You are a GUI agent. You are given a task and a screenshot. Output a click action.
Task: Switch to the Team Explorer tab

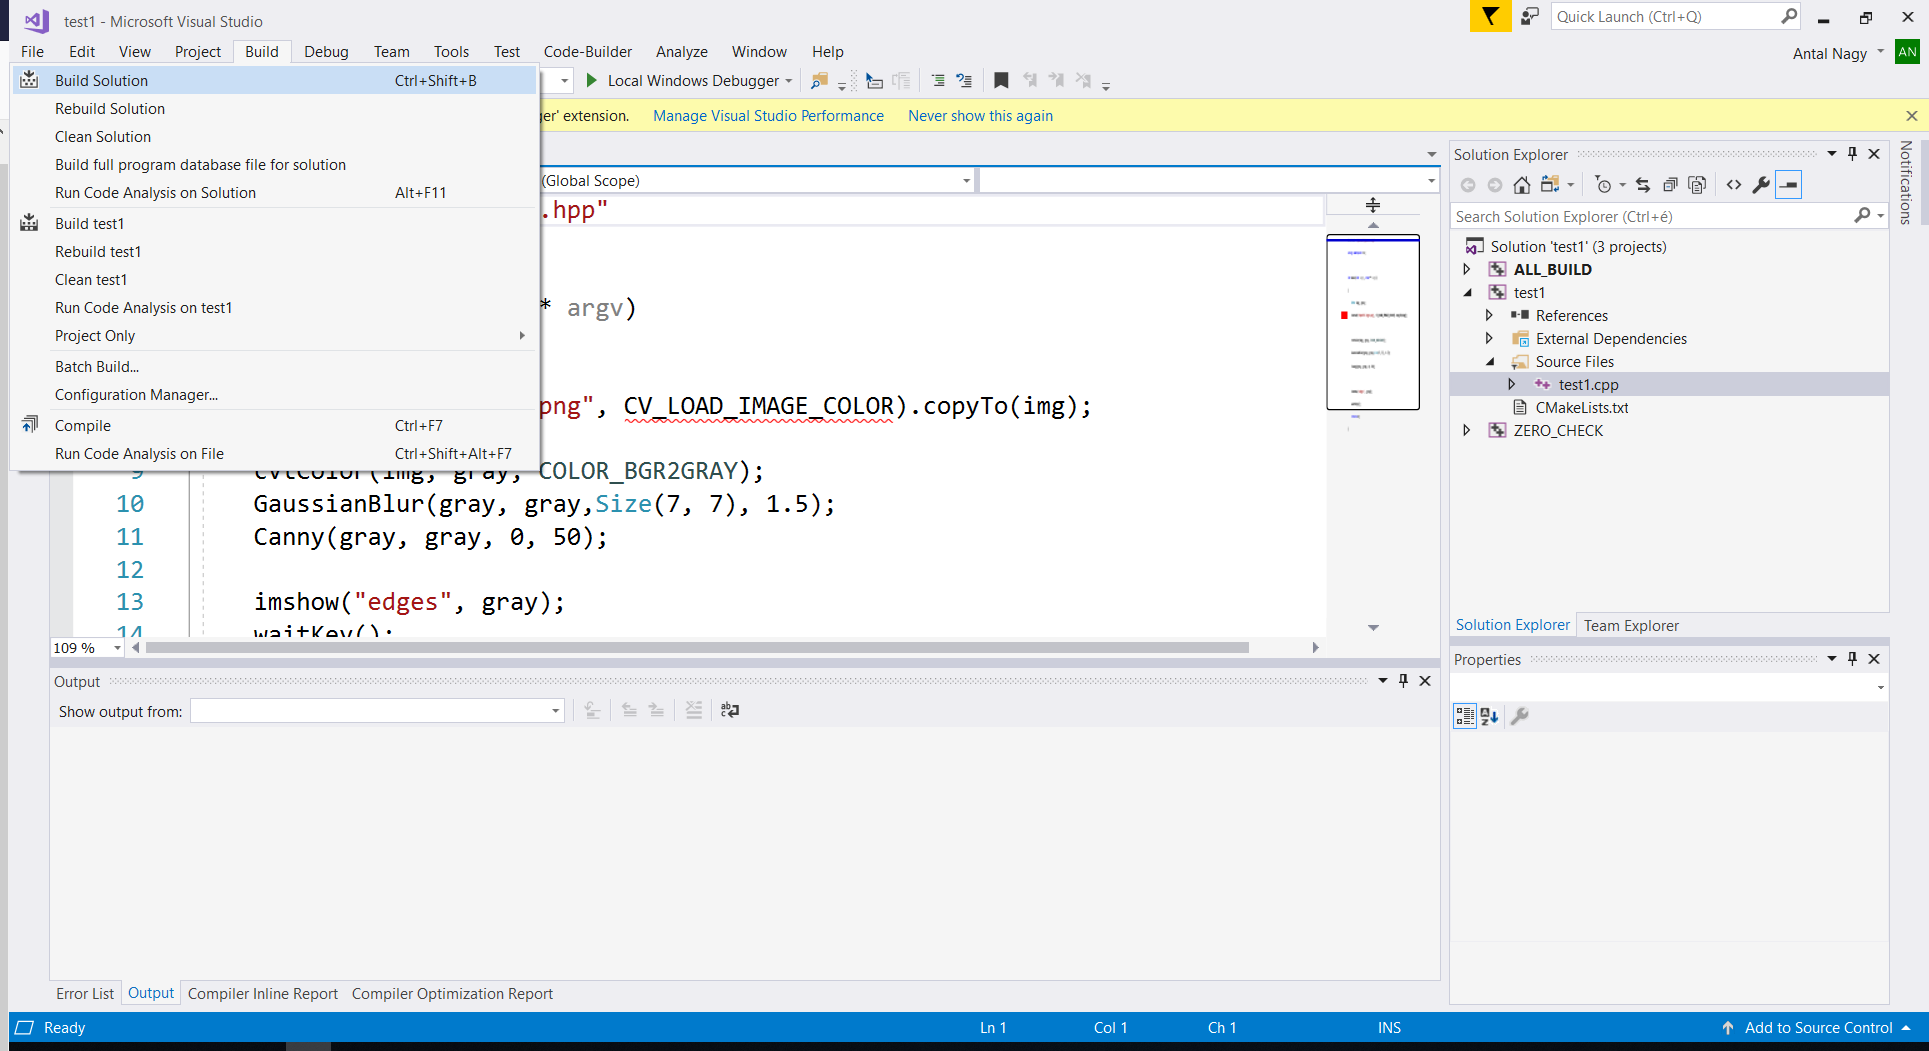pos(1631,626)
